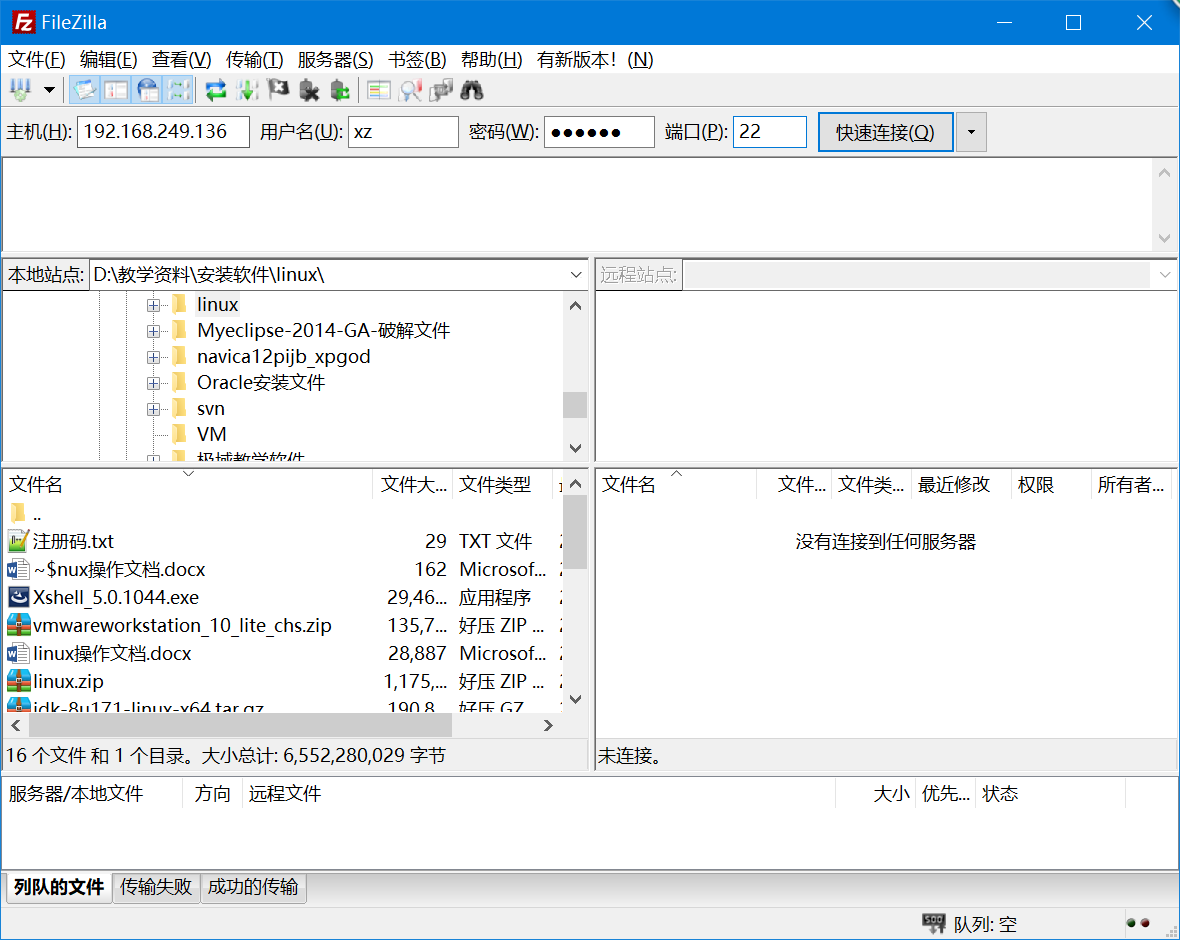Click the local file list scroll right arrow

[549, 726]
